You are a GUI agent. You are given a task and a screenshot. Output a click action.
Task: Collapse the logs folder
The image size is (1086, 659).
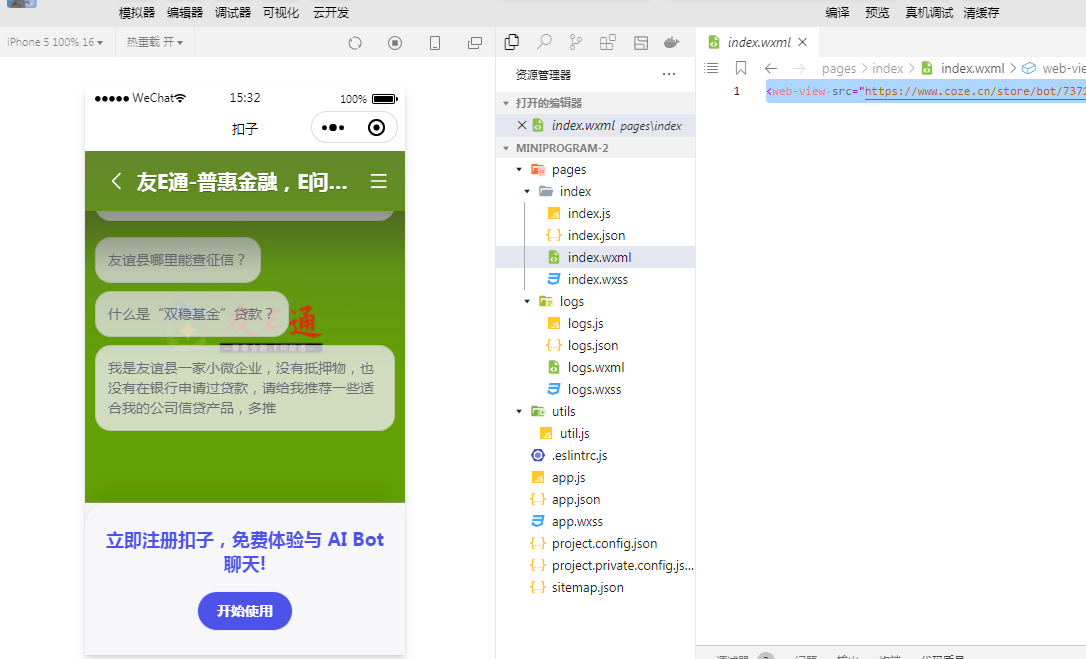coord(528,301)
